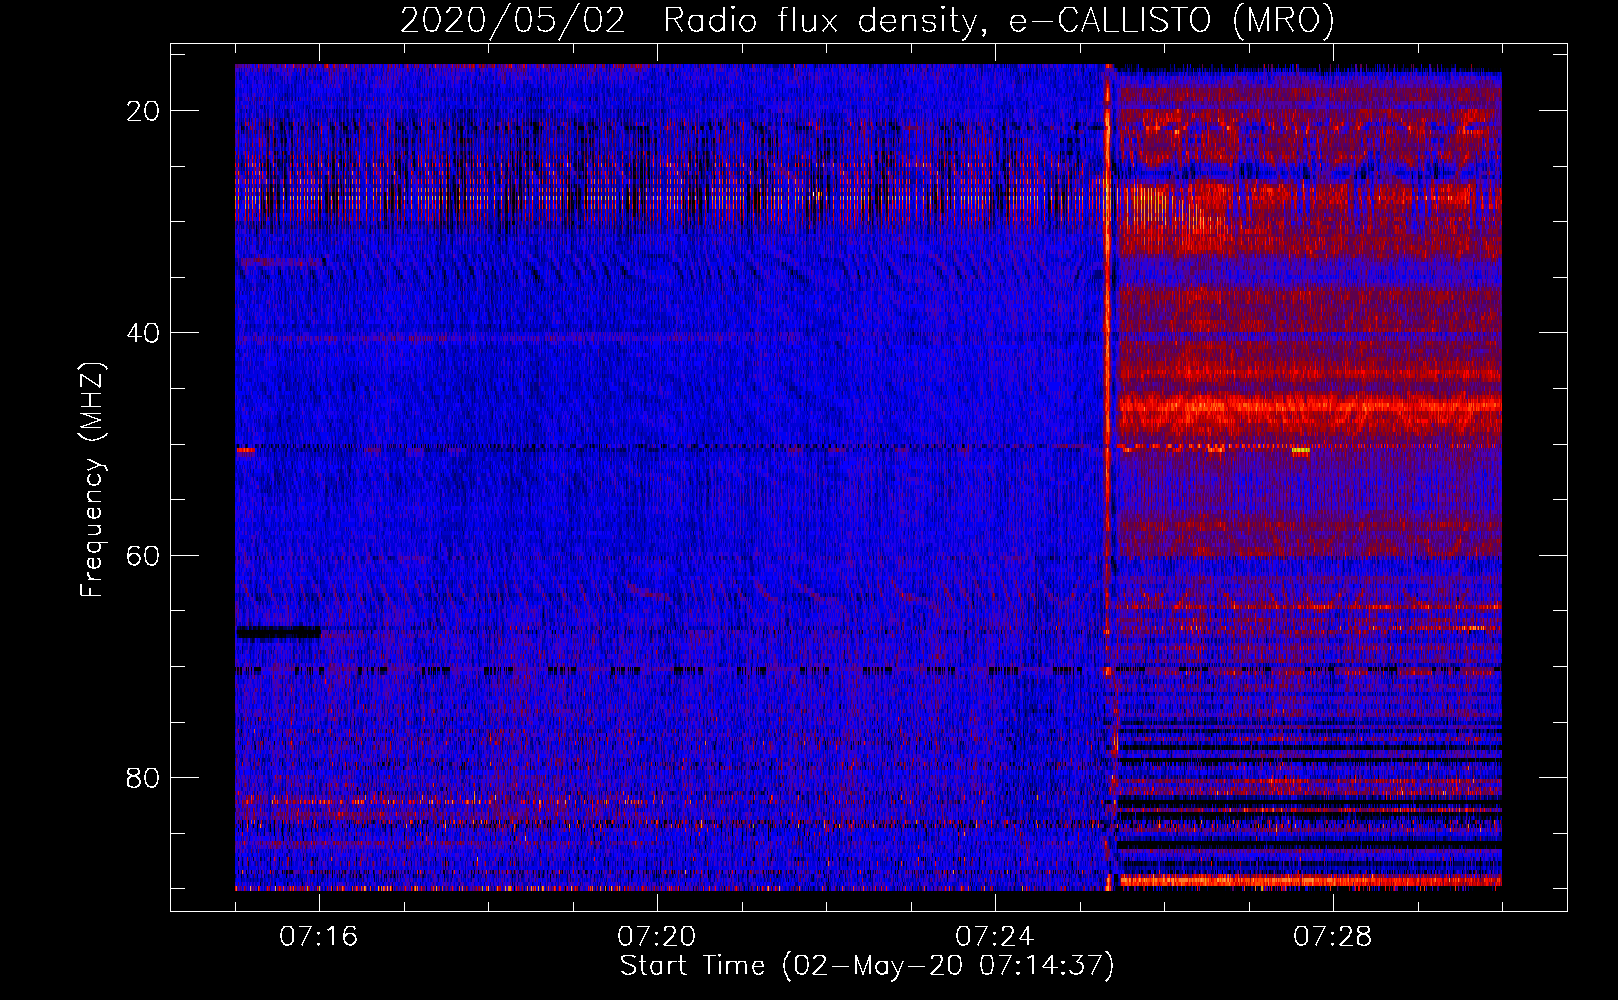Screen dimensions: 1618x1000
Task: Click the 07:28 time tick label
Action: [1333, 937]
